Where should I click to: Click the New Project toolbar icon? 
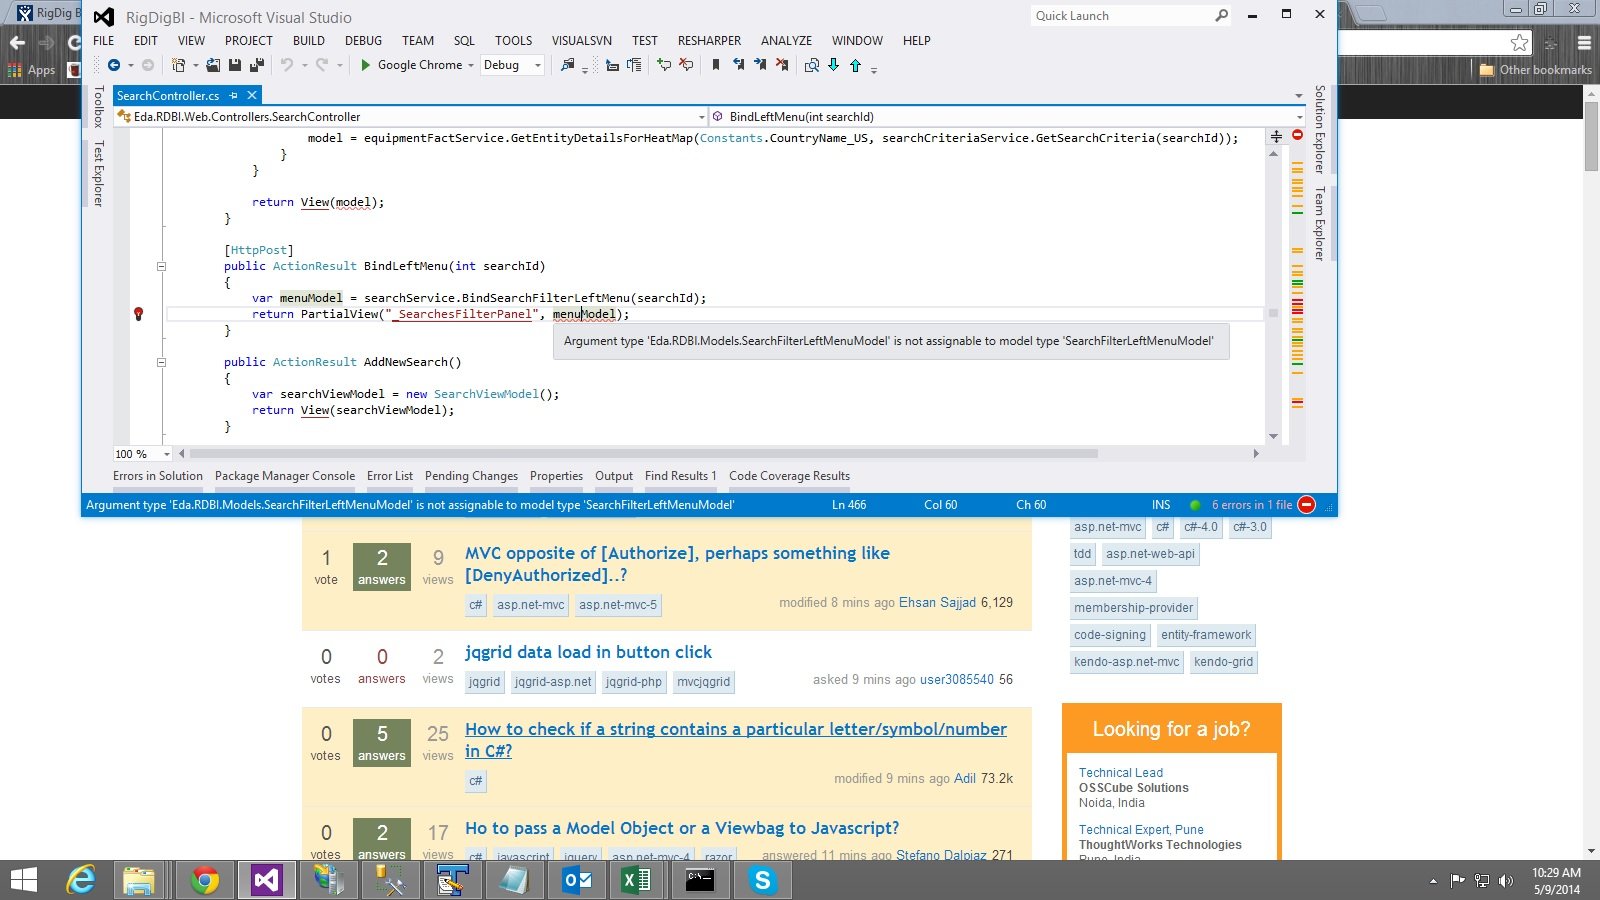point(178,65)
